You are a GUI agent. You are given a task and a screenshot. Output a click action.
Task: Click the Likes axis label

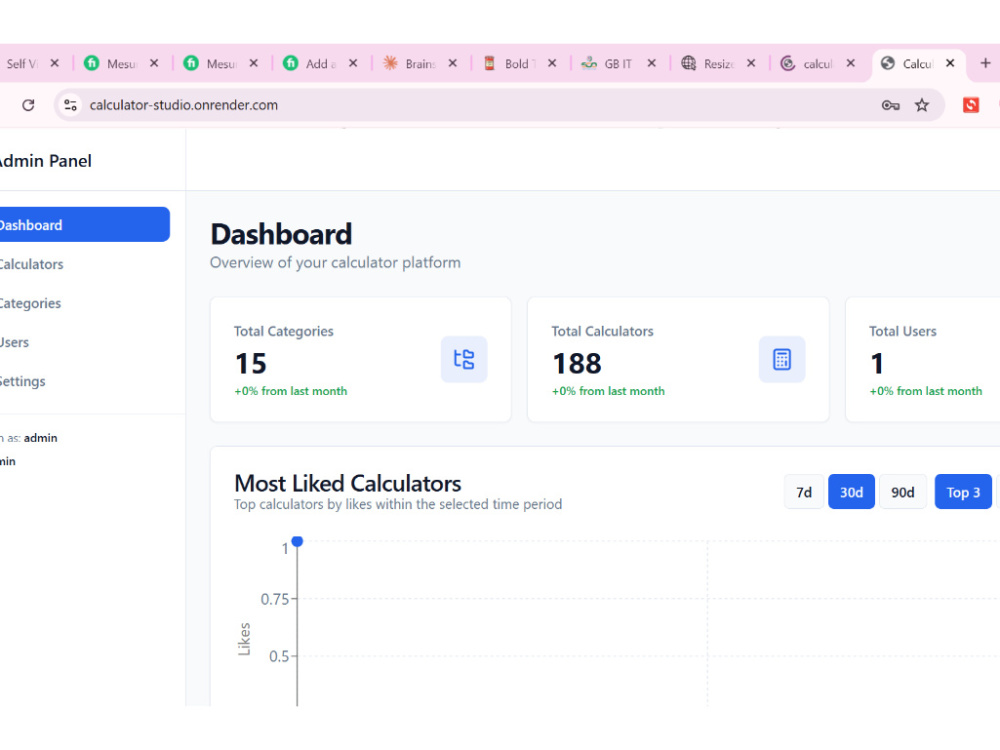click(244, 639)
